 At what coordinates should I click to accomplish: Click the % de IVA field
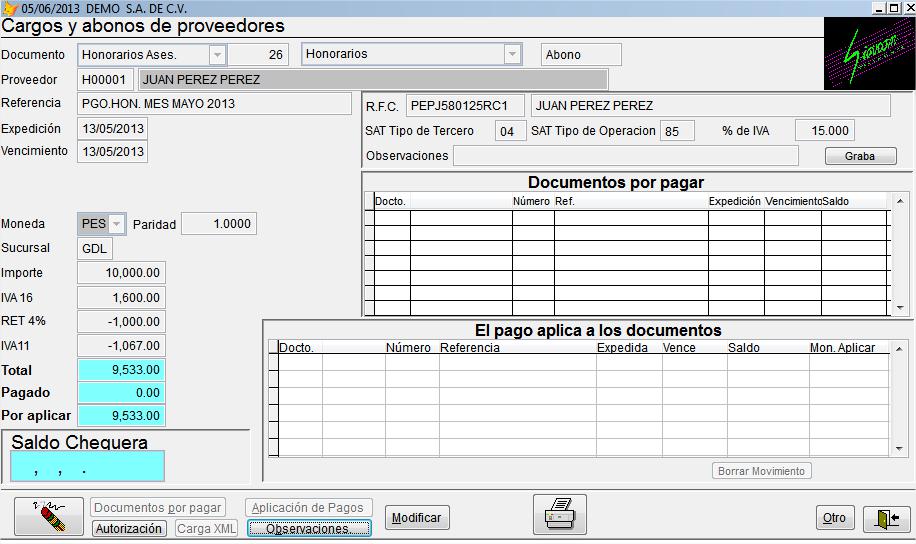825,130
